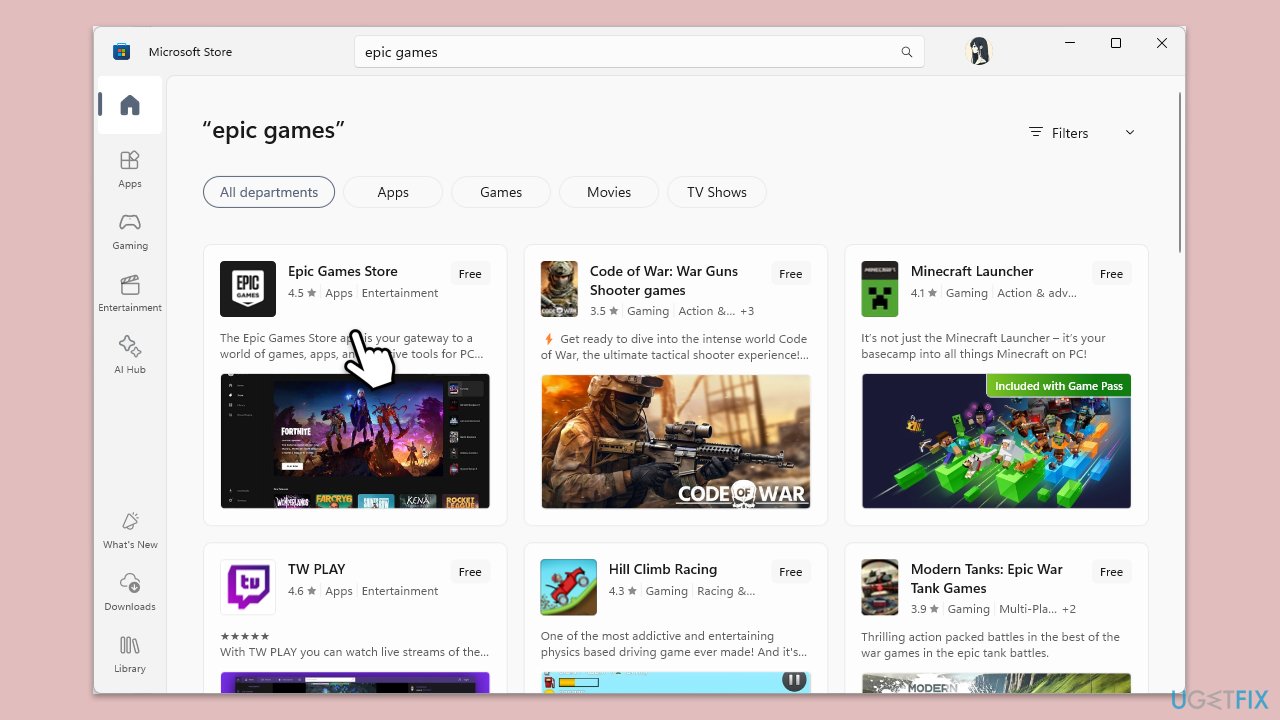1280x720 pixels.
Task: Select the All departments tab
Action: pyautogui.click(x=268, y=192)
